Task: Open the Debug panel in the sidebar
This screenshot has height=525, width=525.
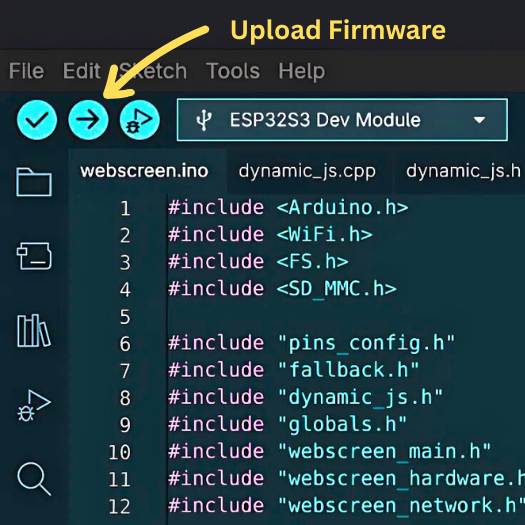Action: [x=34, y=405]
